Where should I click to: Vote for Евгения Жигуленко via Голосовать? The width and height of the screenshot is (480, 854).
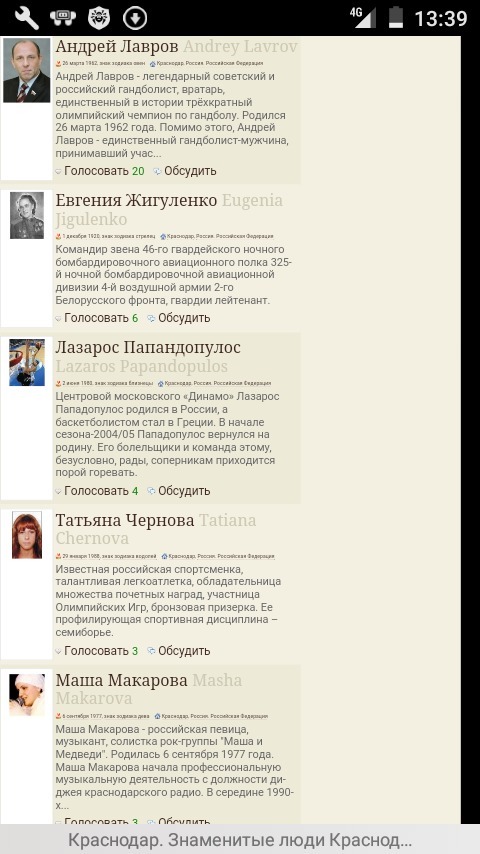click(96, 318)
